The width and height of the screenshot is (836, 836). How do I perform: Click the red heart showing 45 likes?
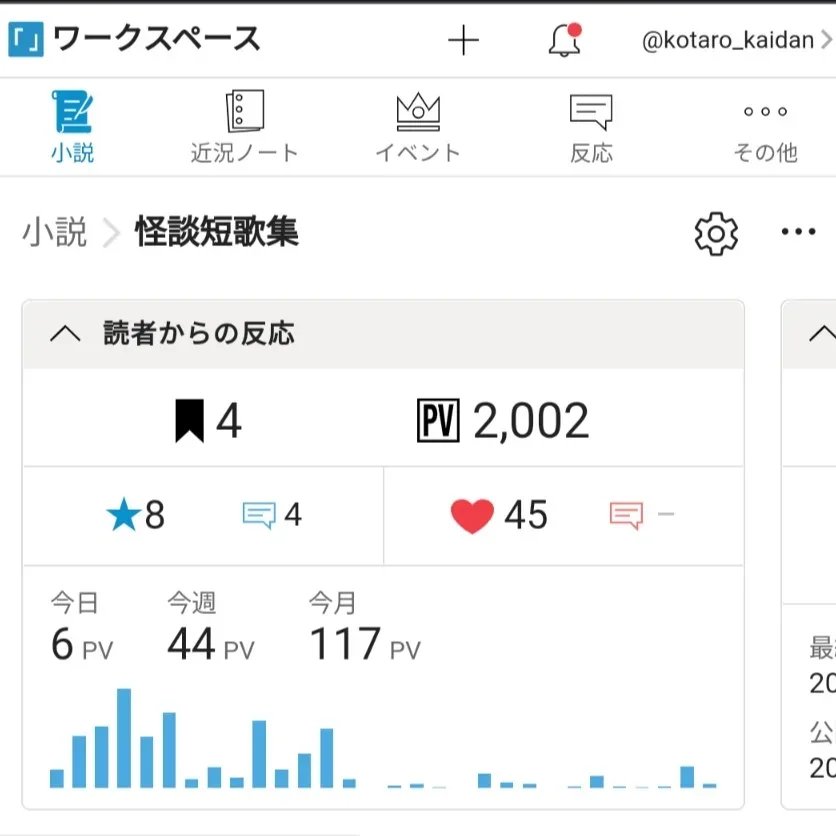coord(472,516)
